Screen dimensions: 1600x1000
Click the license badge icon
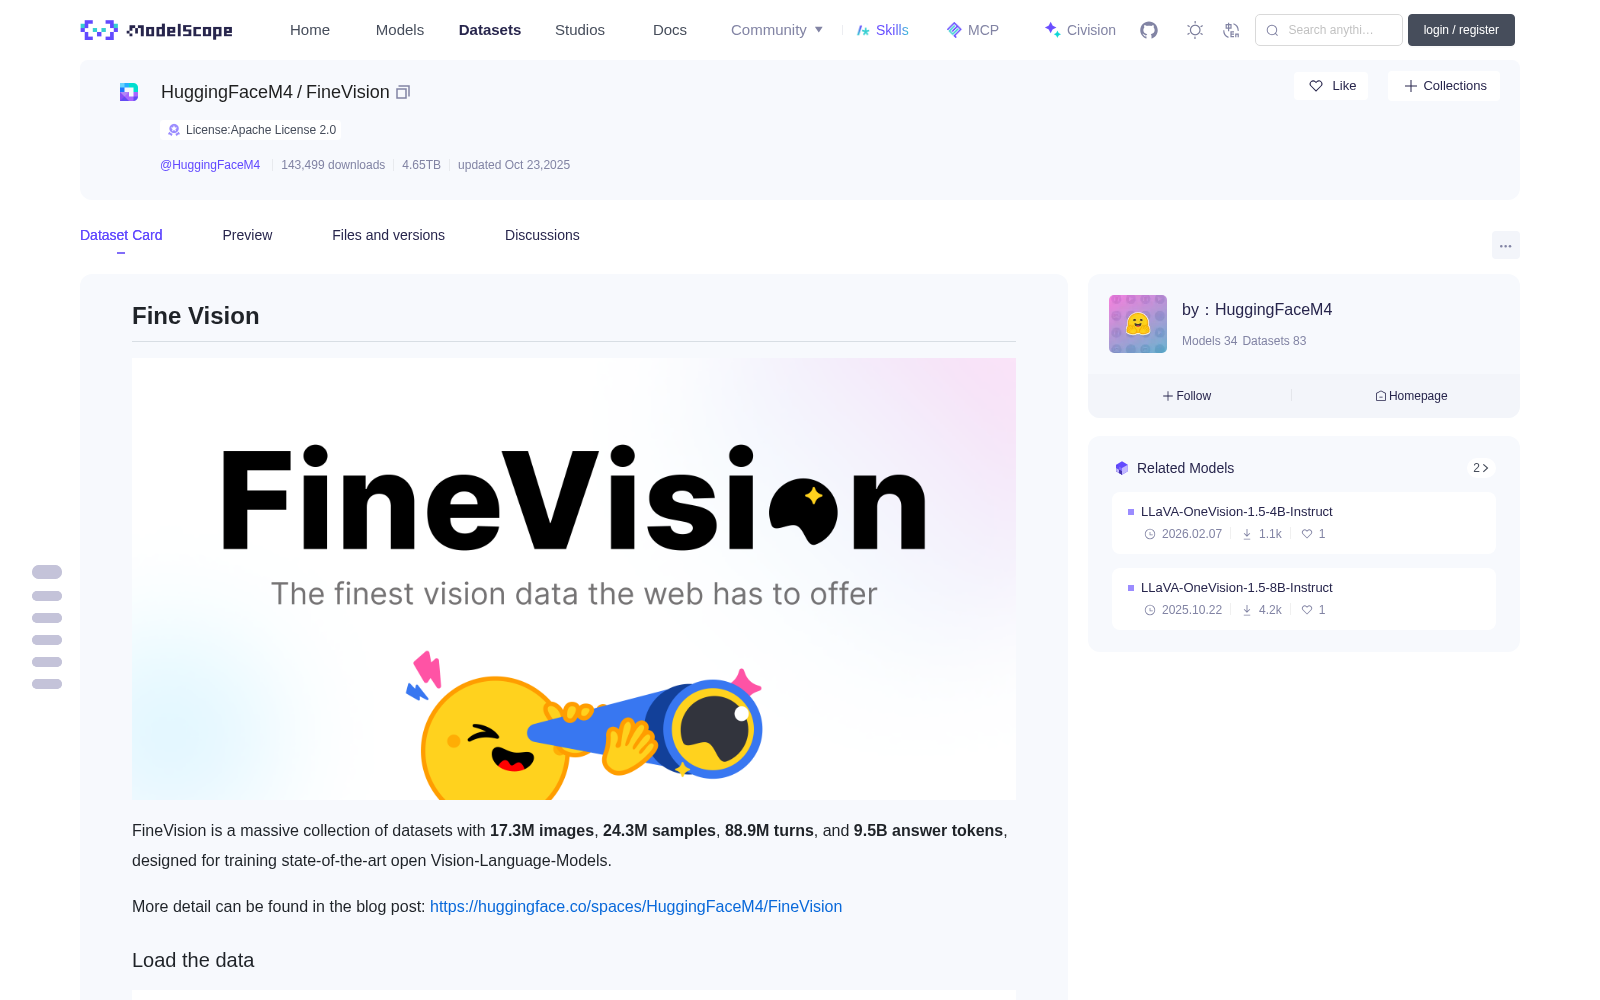coord(174,130)
